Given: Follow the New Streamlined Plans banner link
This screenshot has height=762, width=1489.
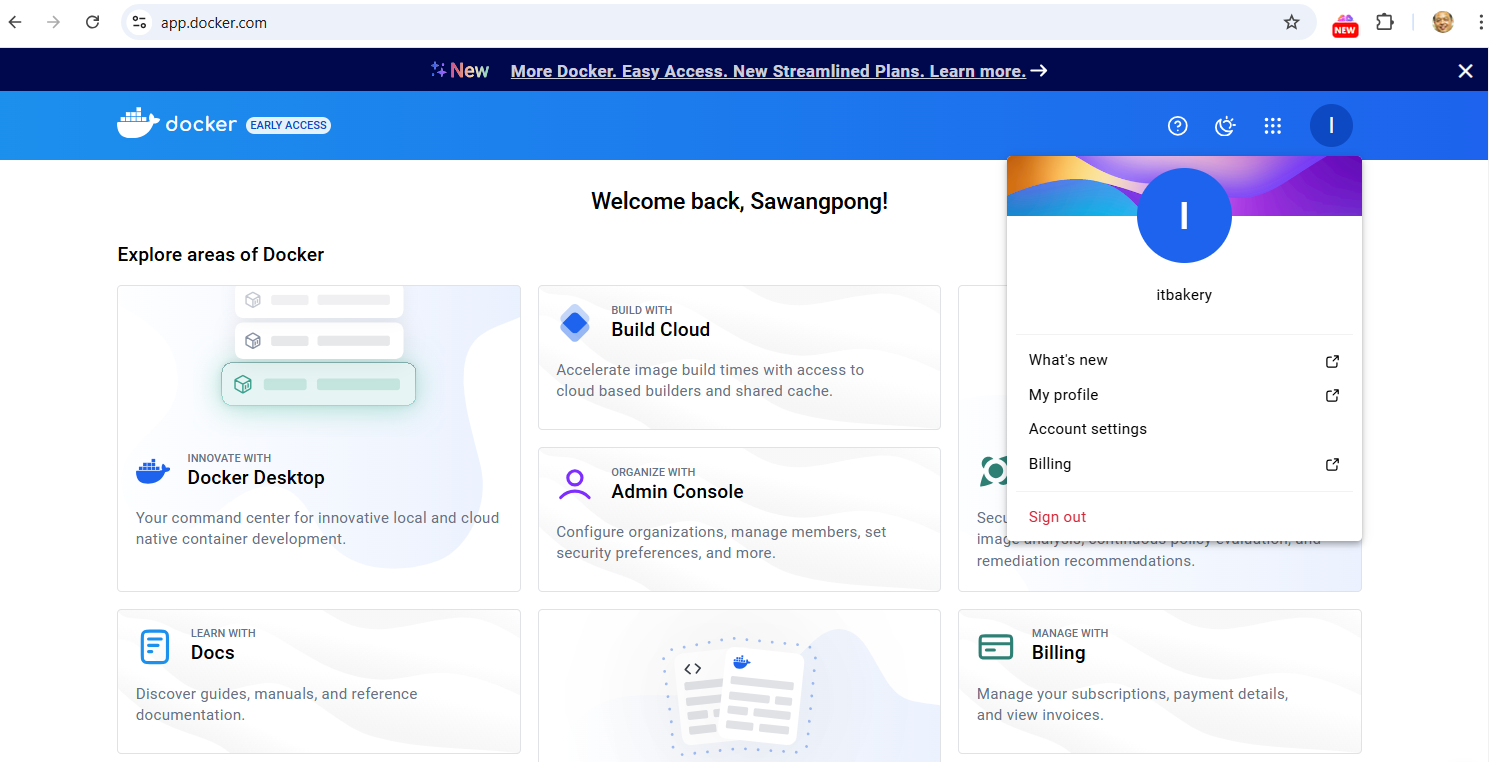Looking at the screenshot, I should coord(768,71).
